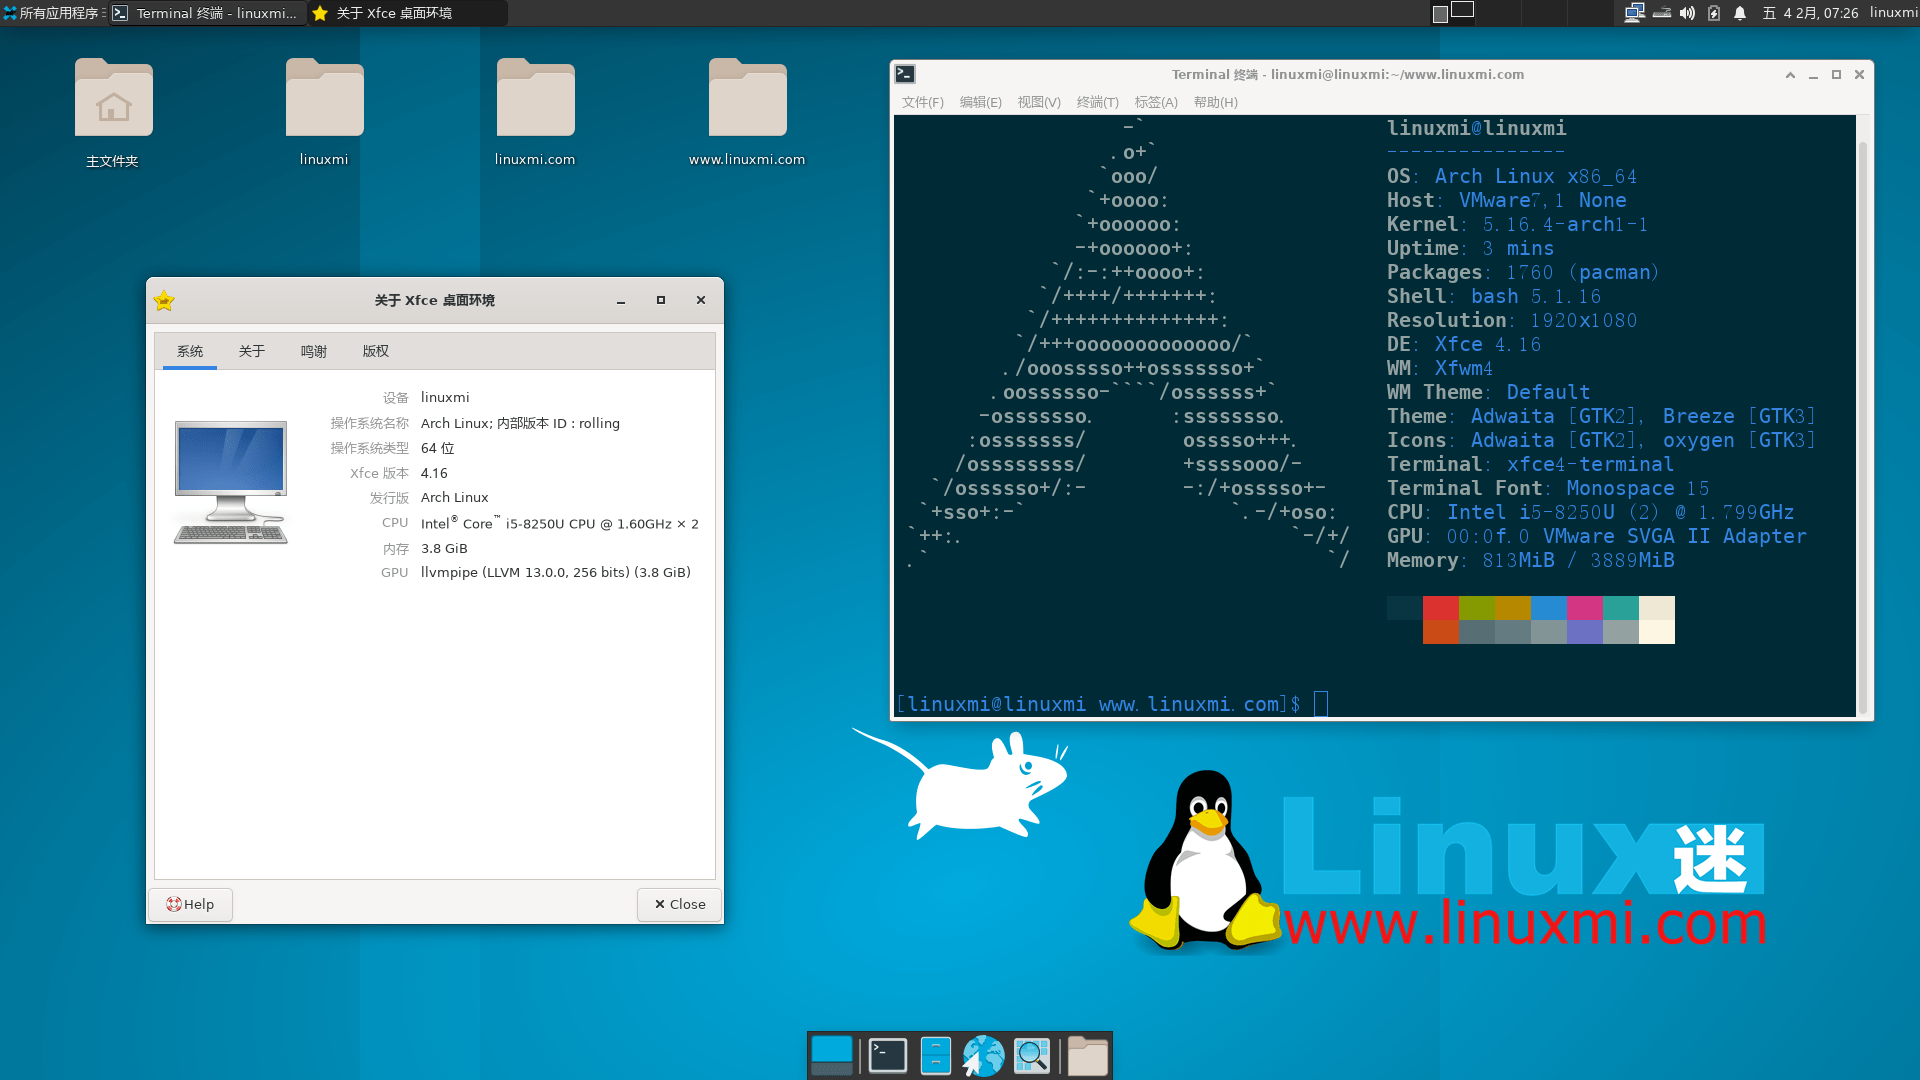Click a red swatch in the neofetch color palette
The image size is (1920, 1080).
pyautogui.click(x=1440, y=607)
